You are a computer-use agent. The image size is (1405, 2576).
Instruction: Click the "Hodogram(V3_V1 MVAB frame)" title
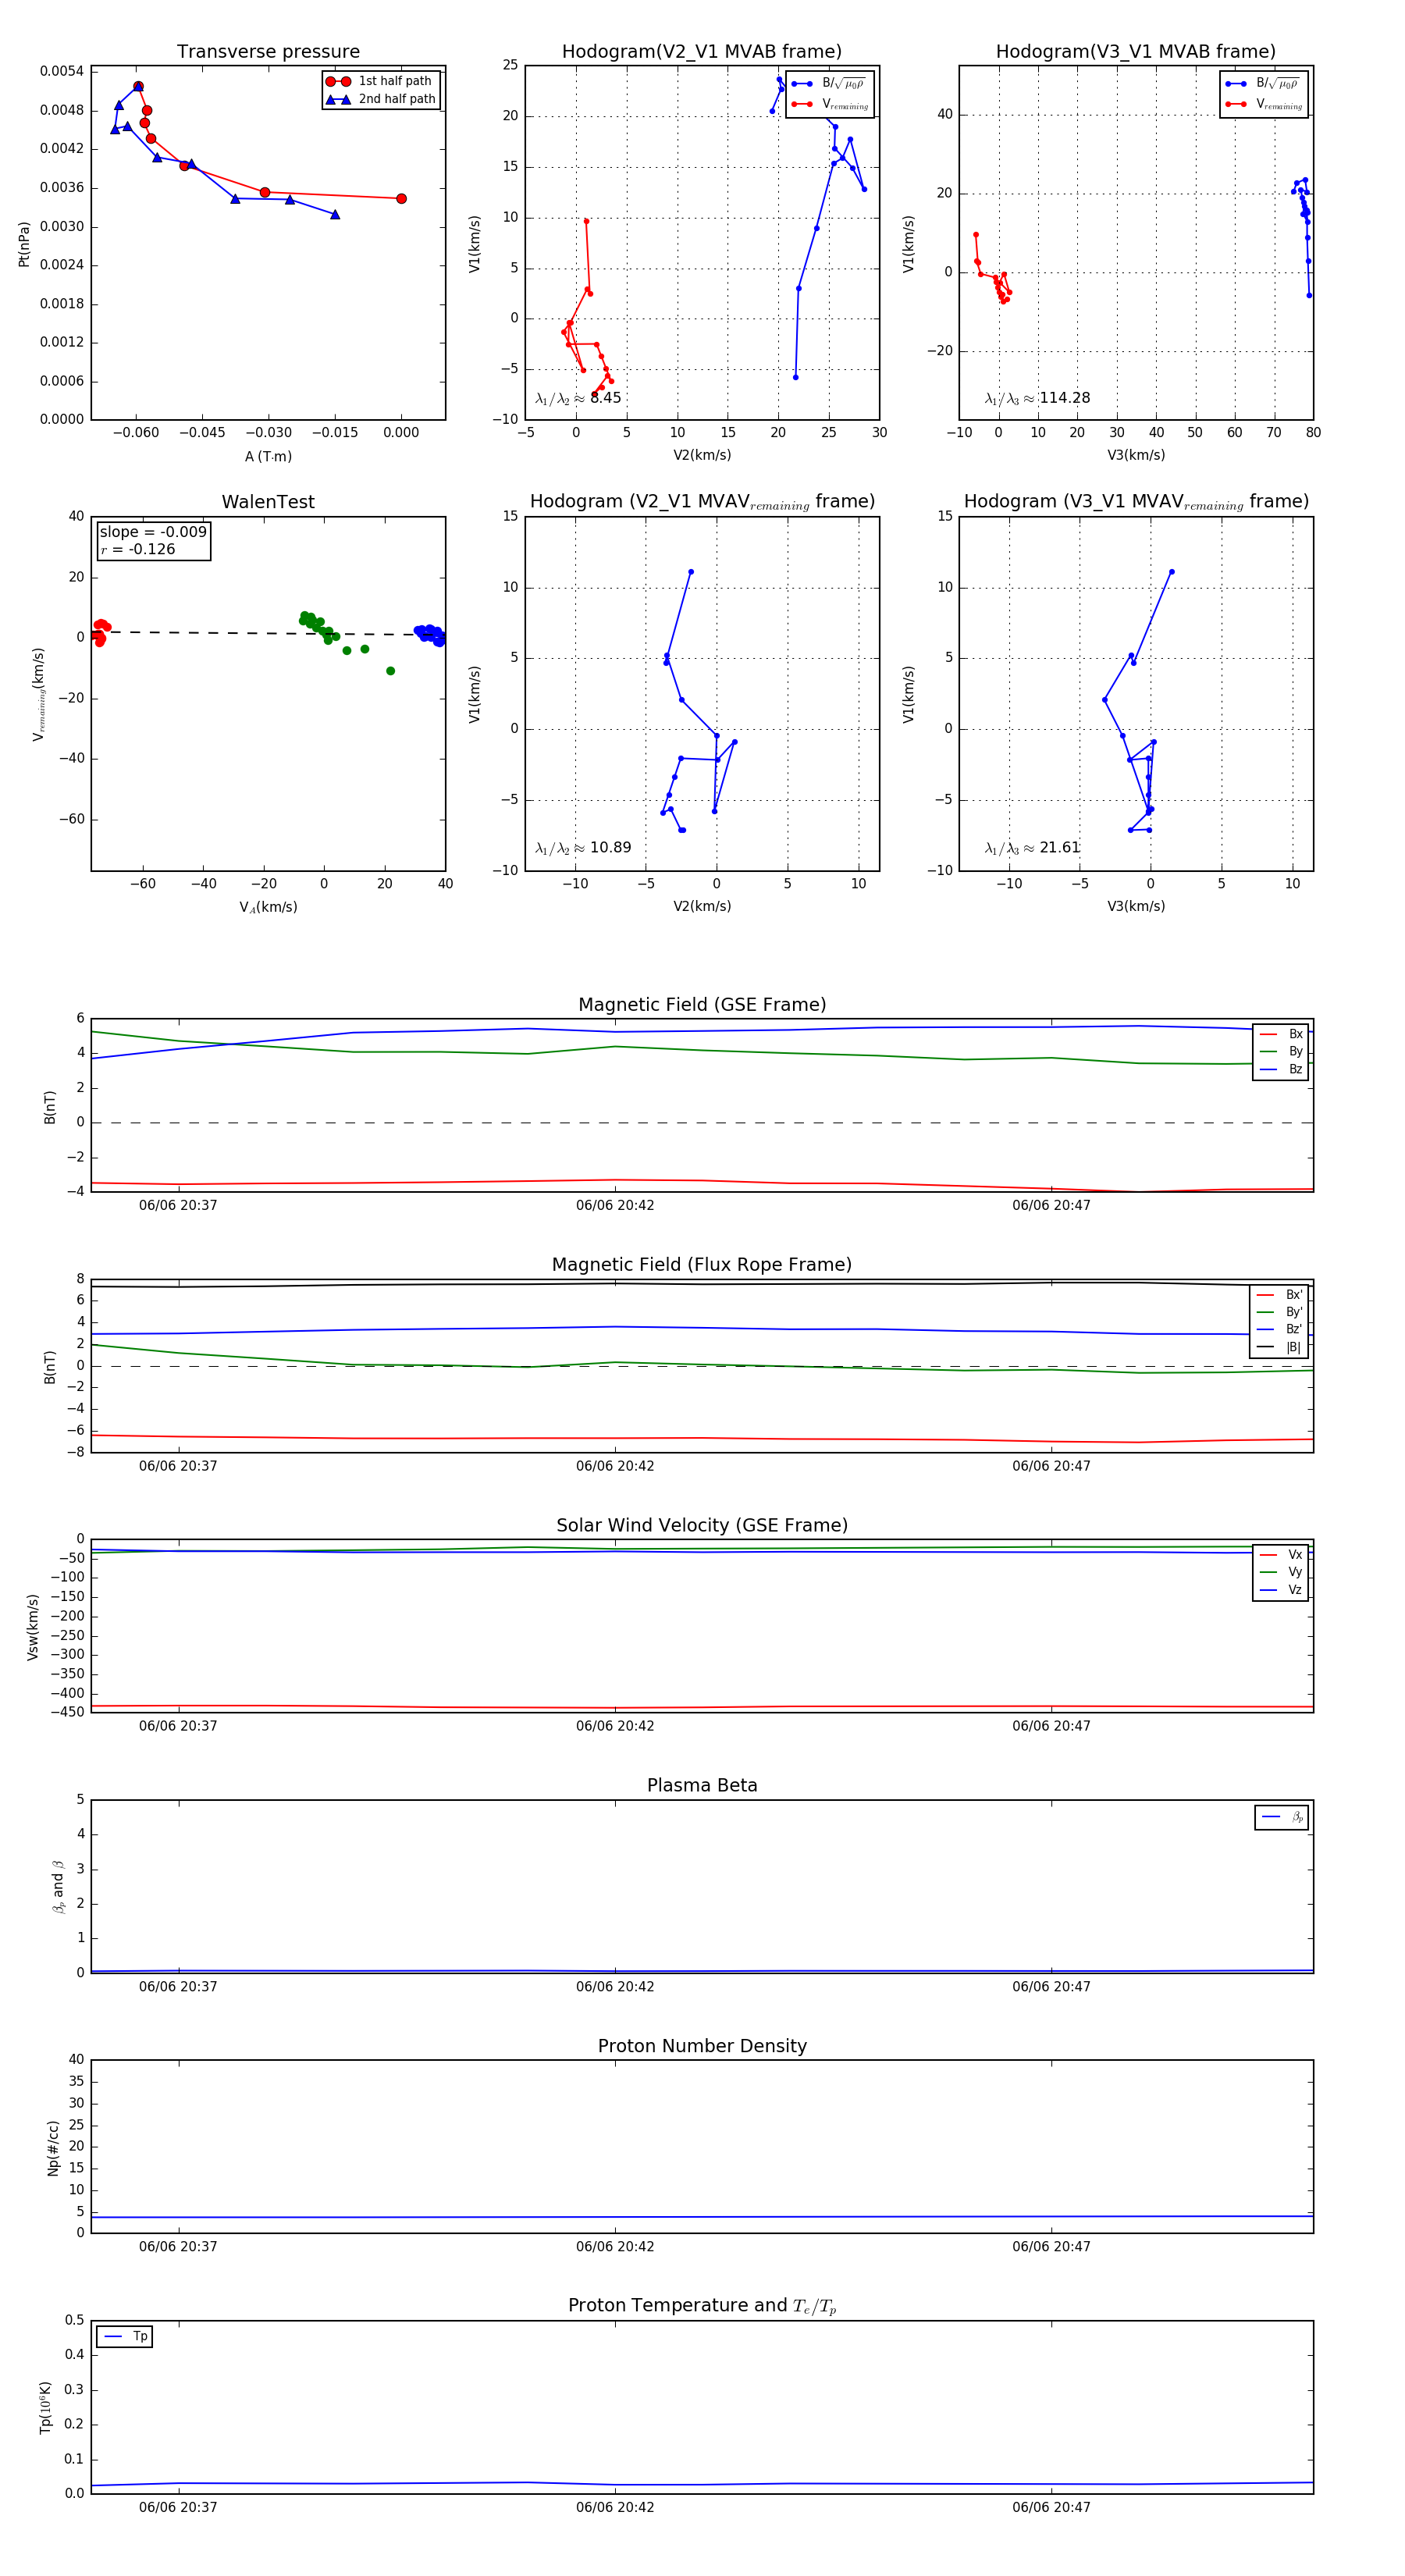pyautogui.click(x=1135, y=52)
